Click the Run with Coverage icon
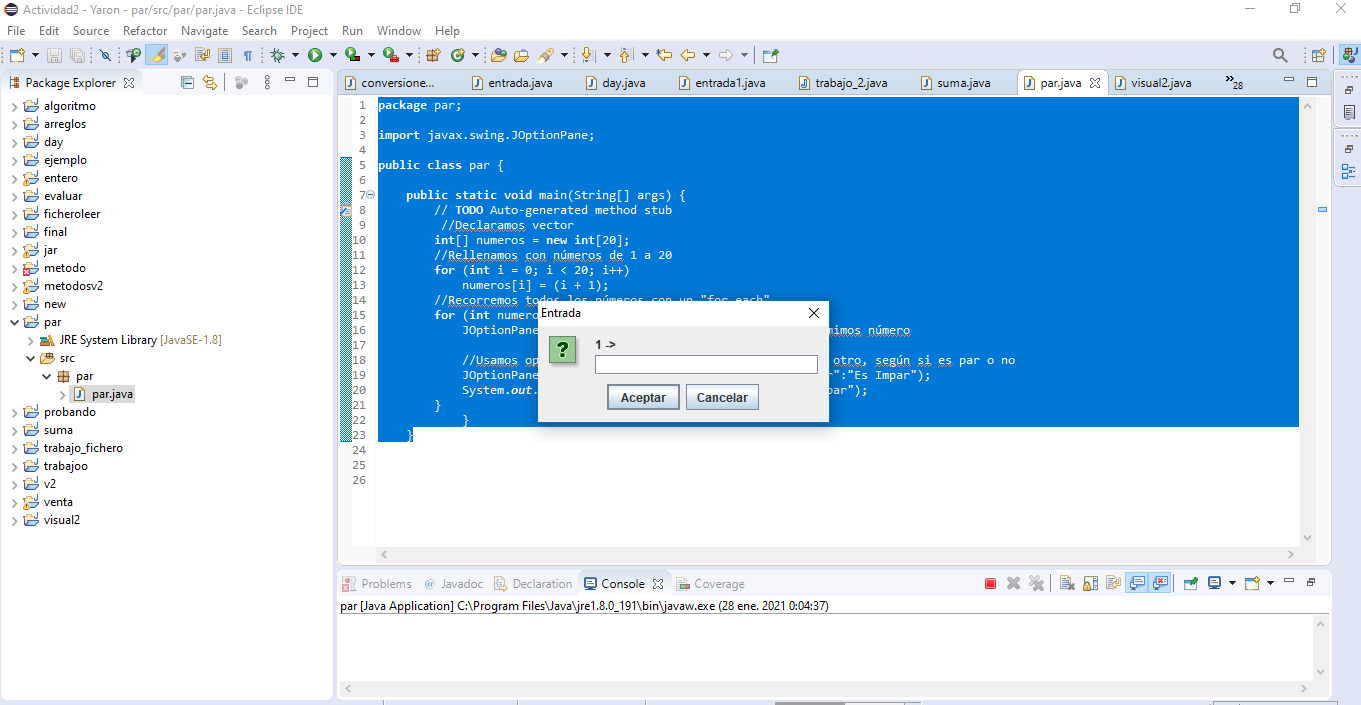The width and height of the screenshot is (1361, 705). point(351,55)
